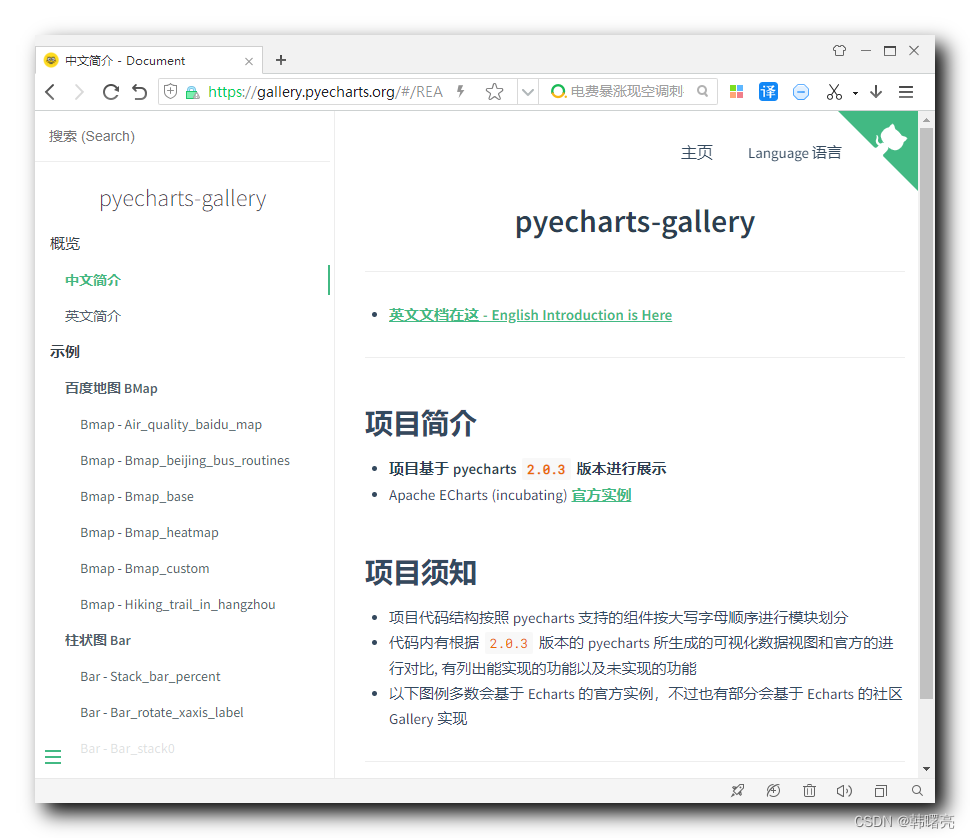This screenshot has width=970, height=838.
Task: Bookmark page with the star icon
Action: (494, 92)
